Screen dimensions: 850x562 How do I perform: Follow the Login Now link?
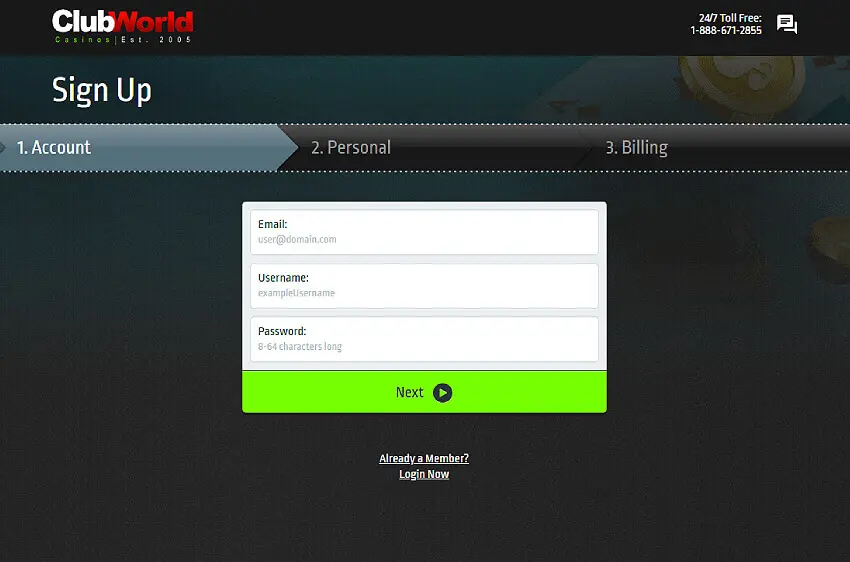[424, 474]
